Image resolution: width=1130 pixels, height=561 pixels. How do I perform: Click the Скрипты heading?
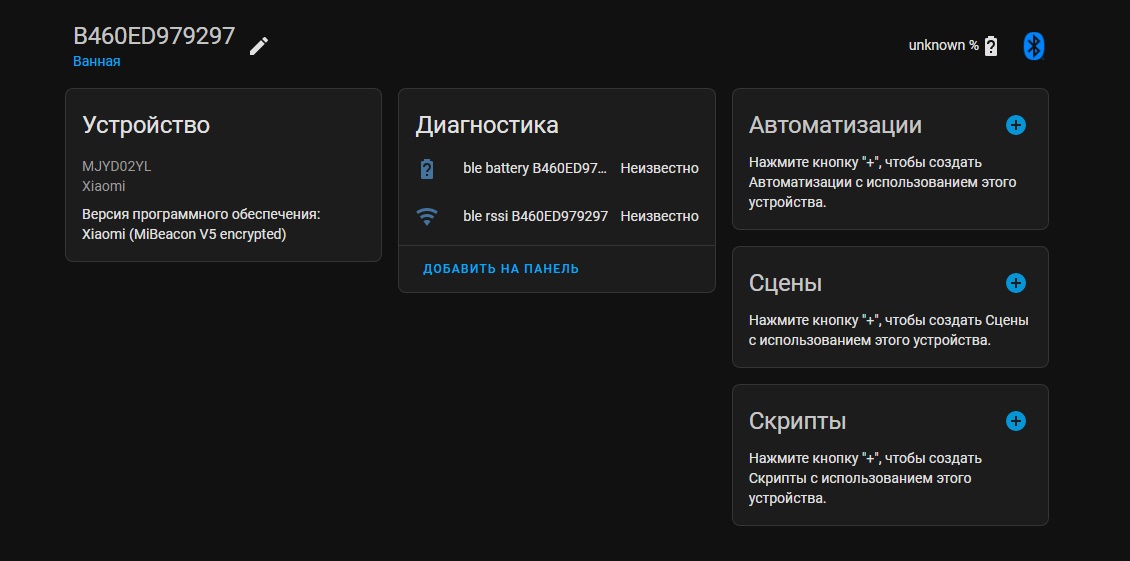click(x=798, y=421)
